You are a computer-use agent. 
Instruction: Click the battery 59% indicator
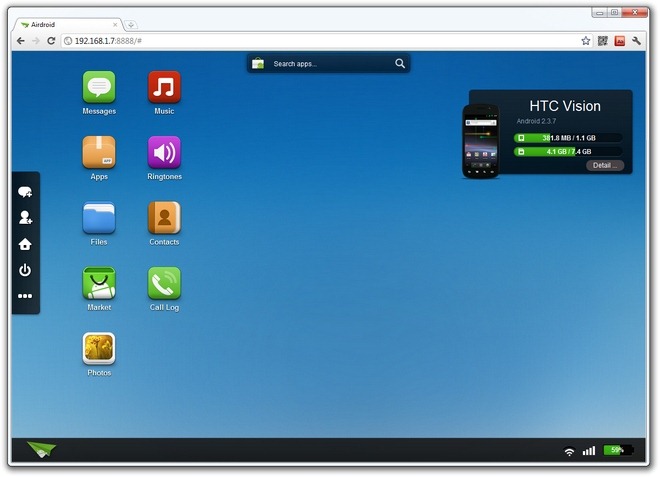pos(618,450)
